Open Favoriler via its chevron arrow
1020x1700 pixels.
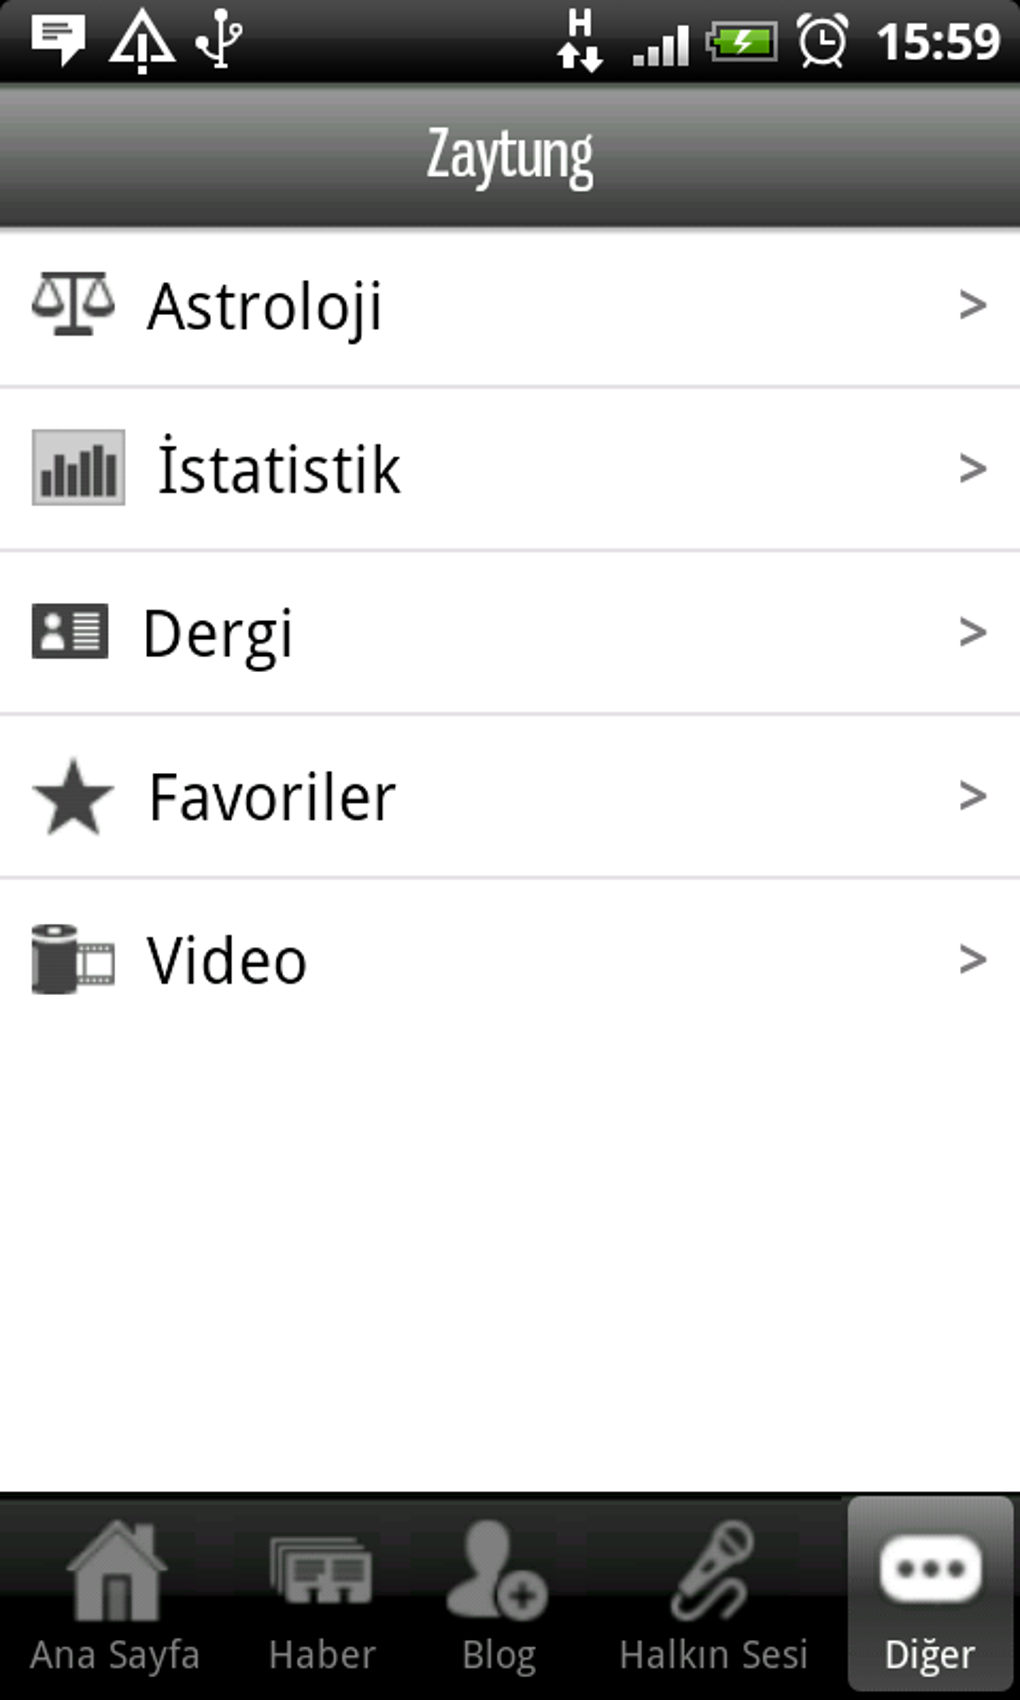[972, 796]
